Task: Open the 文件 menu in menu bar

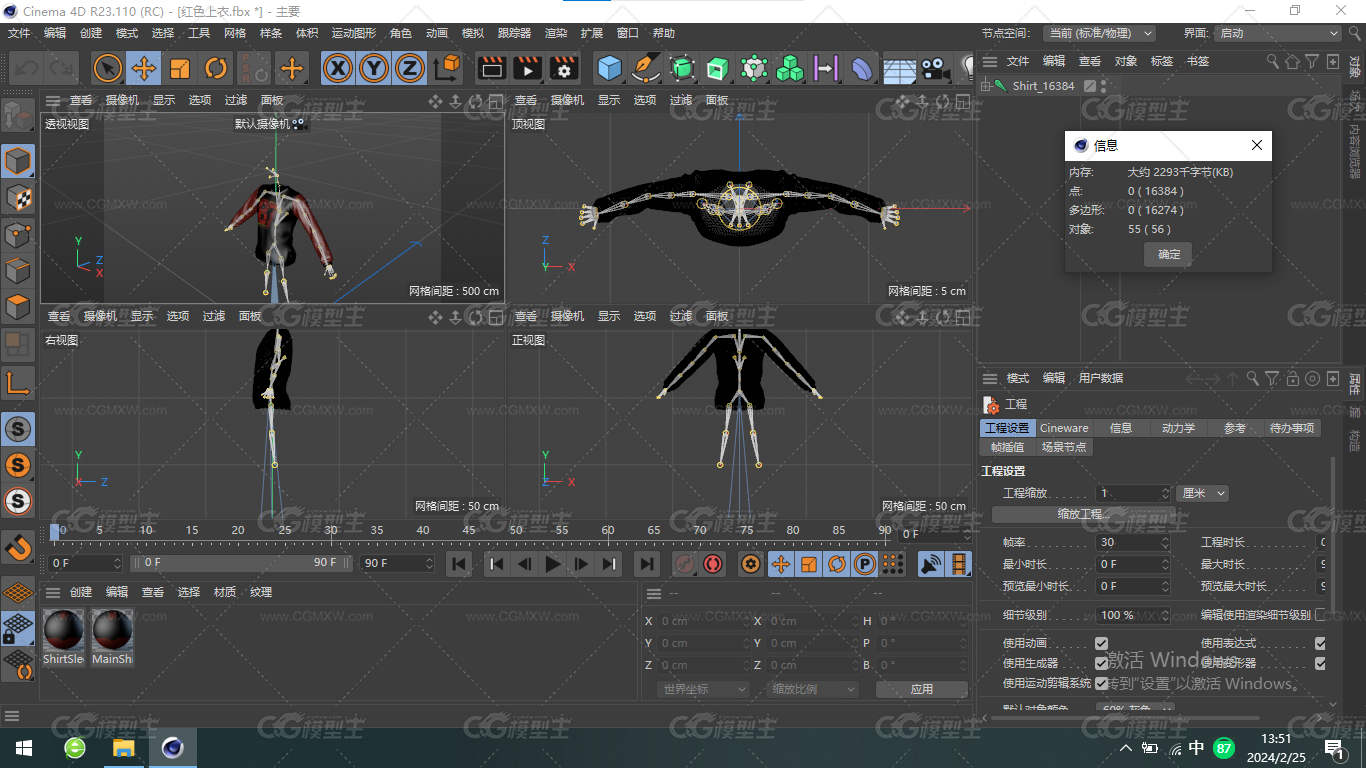Action: [x=19, y=33]
